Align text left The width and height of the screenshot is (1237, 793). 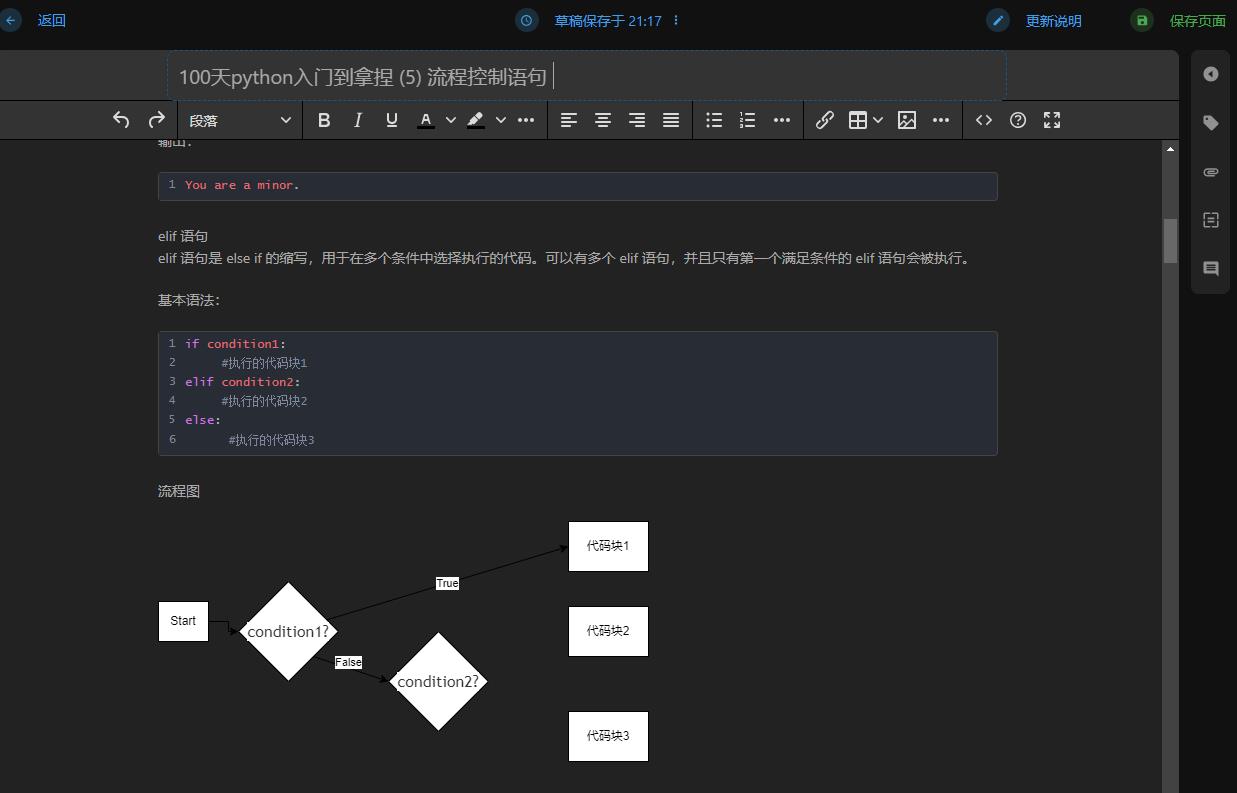pos(569,120)
